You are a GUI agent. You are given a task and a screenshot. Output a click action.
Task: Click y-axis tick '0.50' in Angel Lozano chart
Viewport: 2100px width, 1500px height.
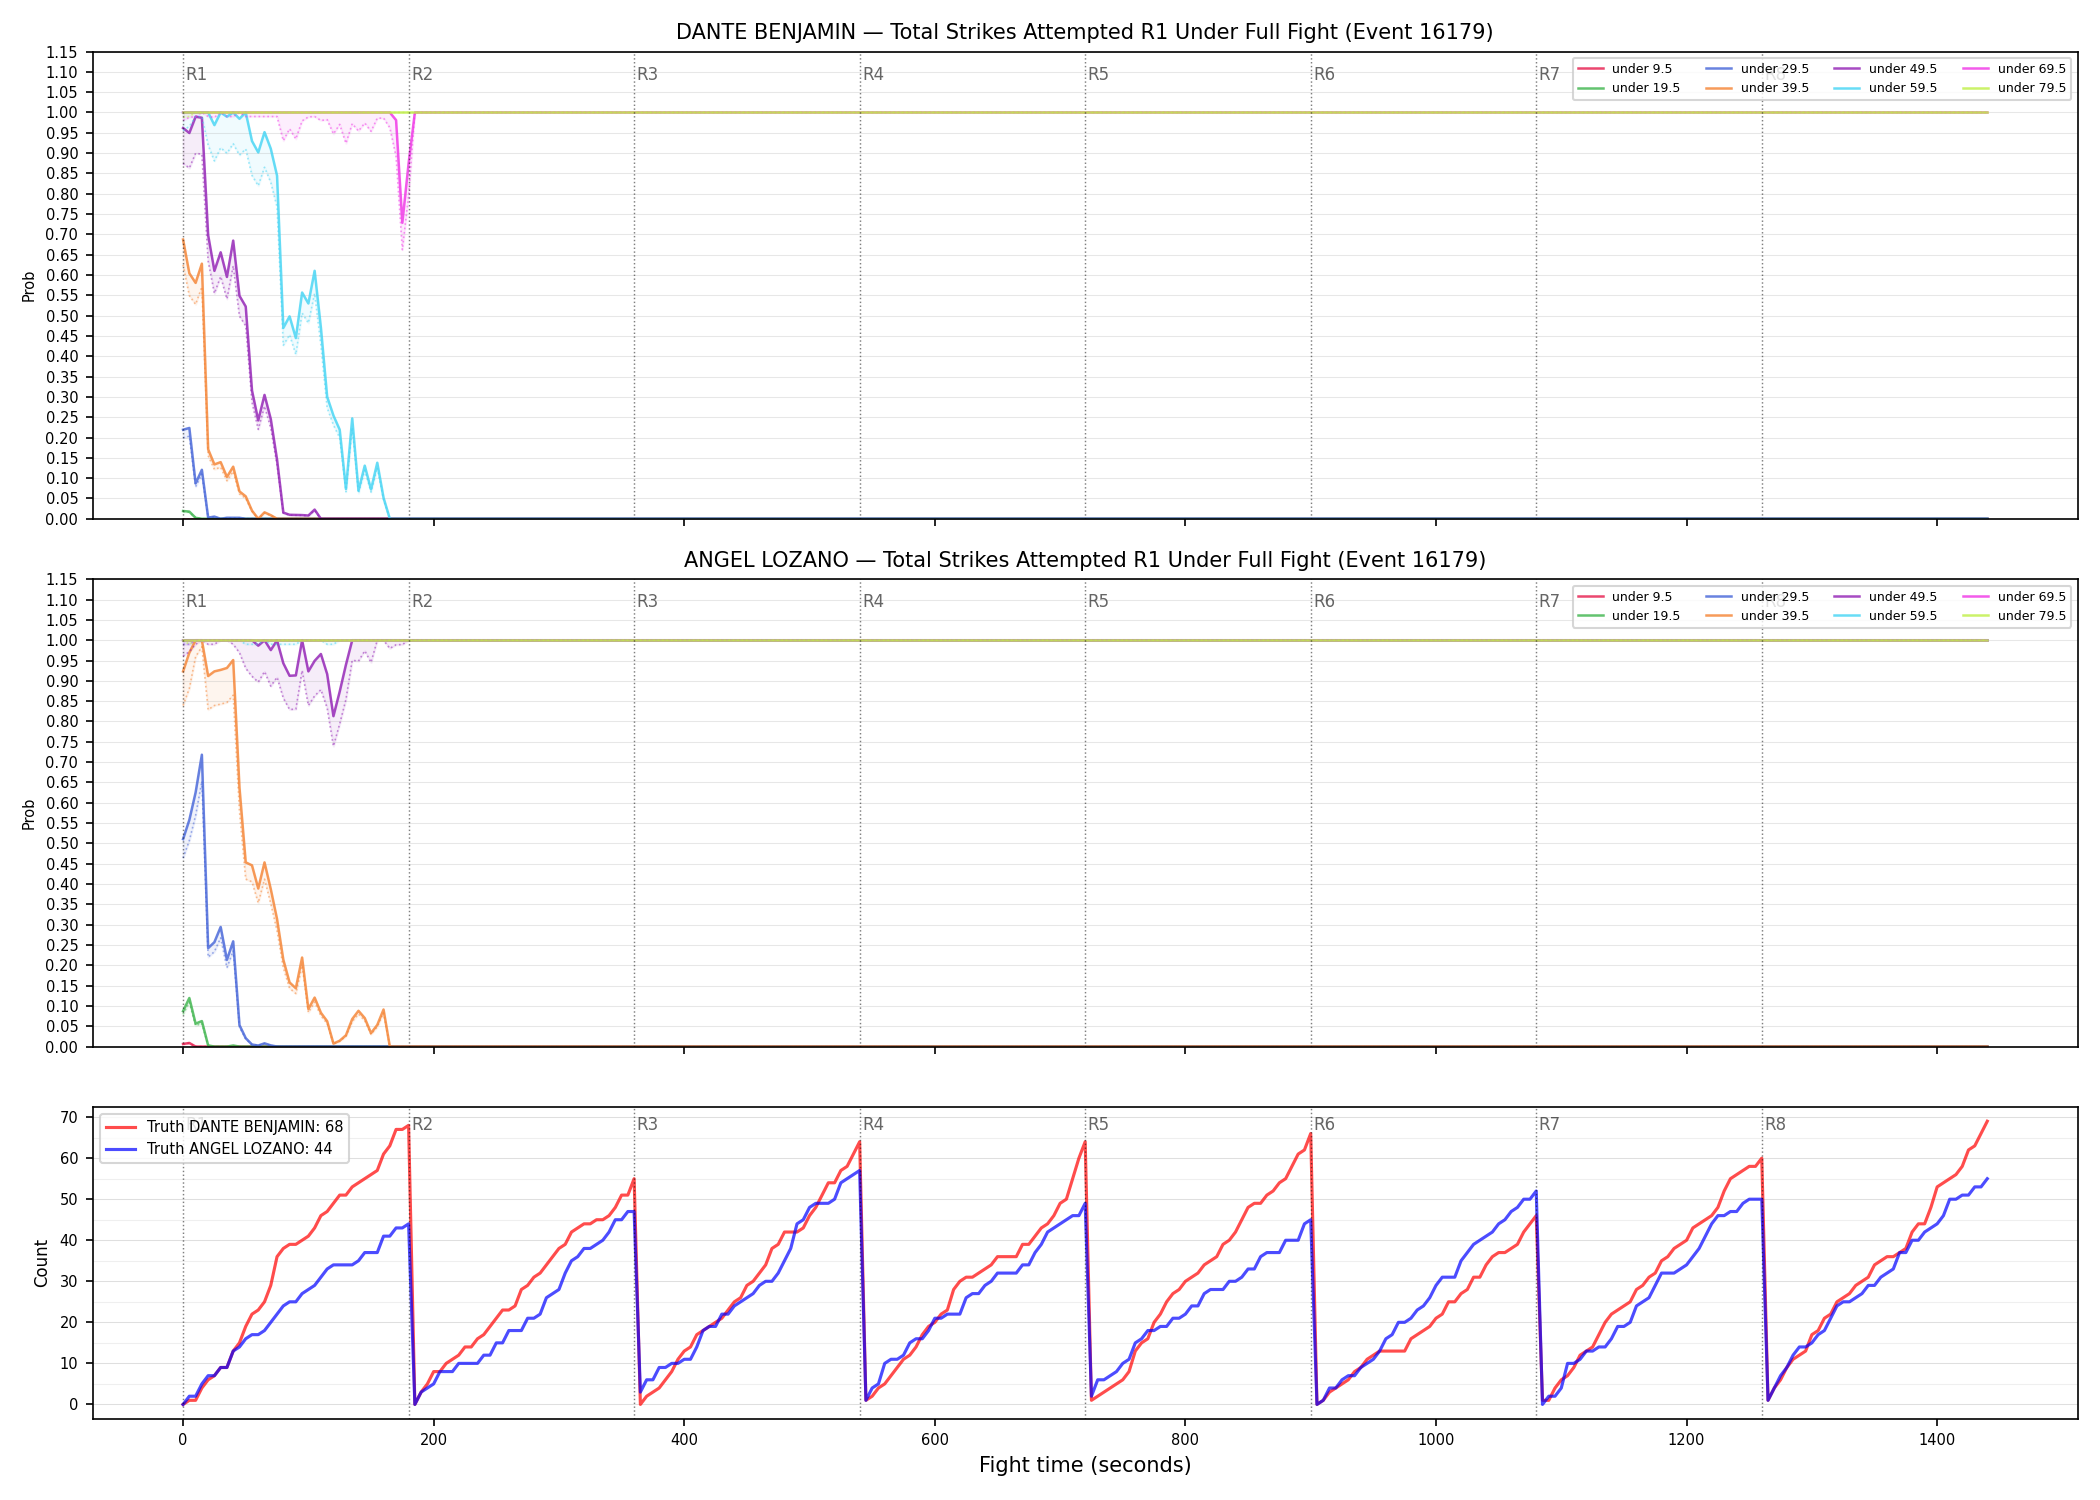(63, 843)
